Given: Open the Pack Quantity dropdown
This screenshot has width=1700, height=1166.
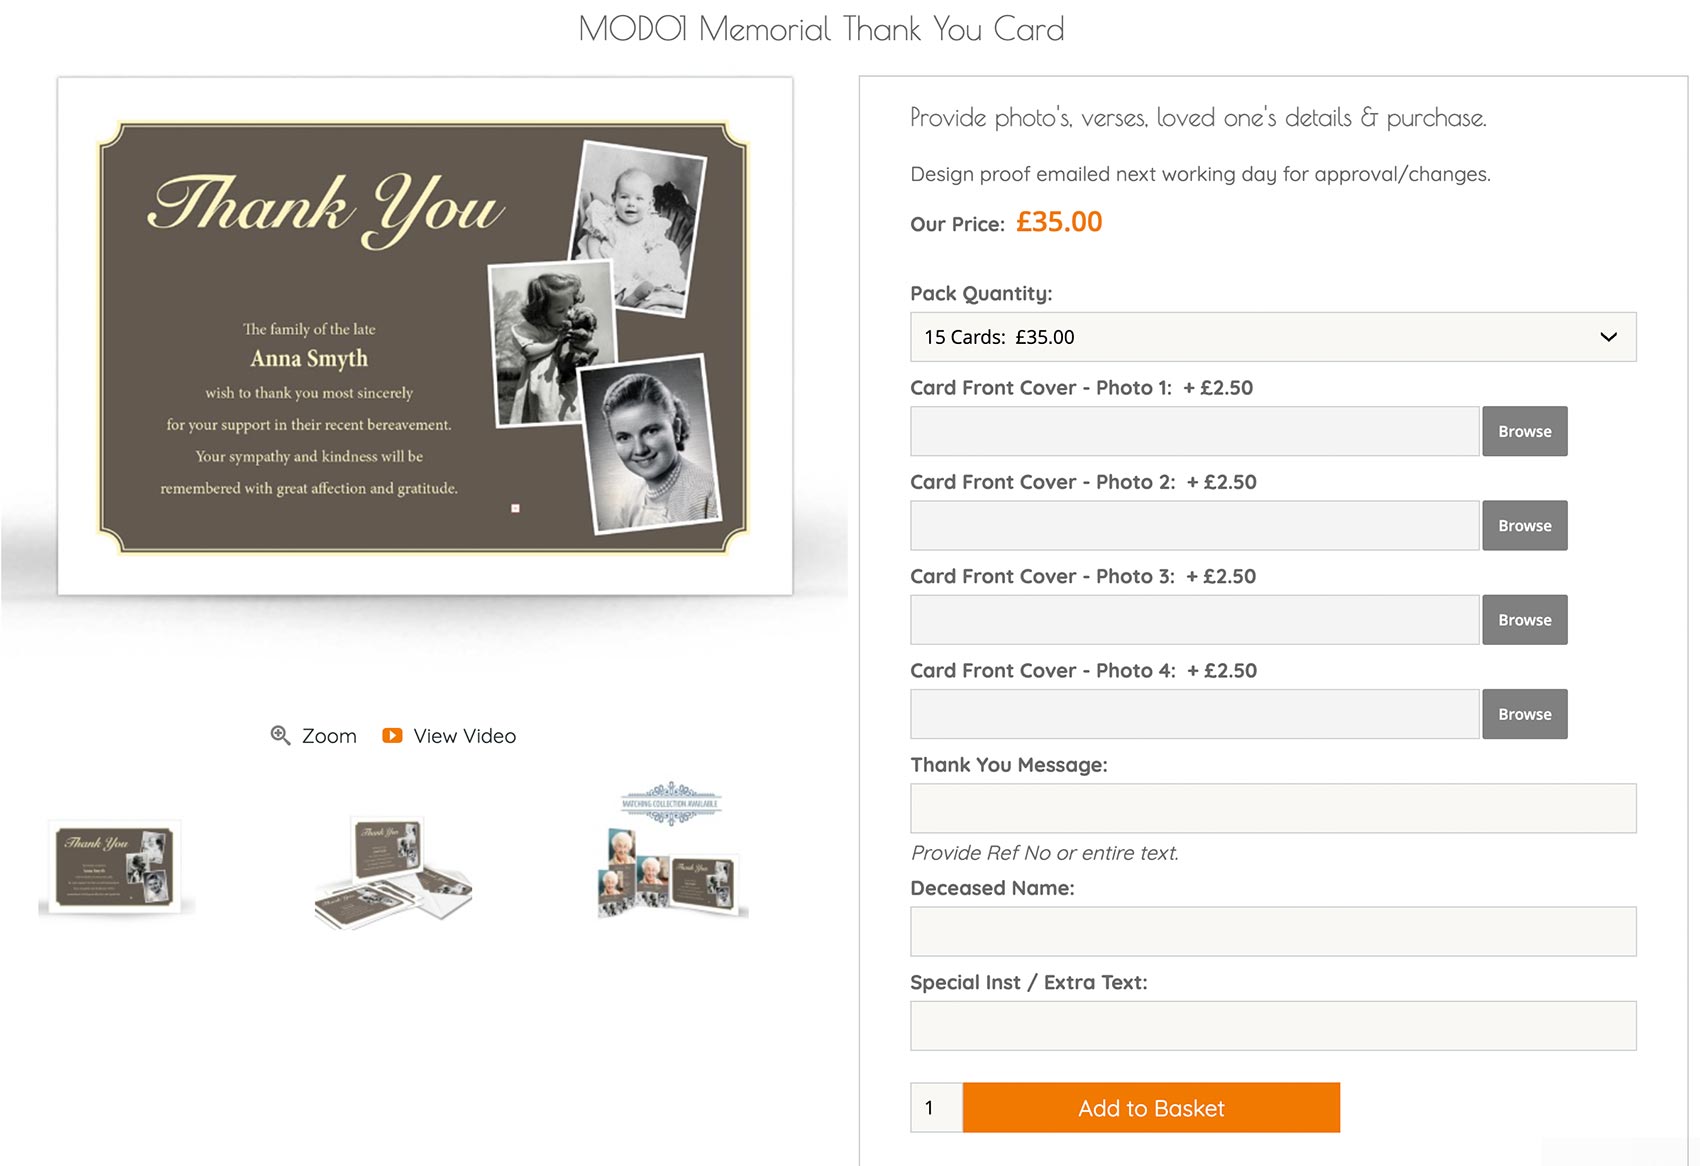Looking at the screenshot, I should click(1273, 337).
